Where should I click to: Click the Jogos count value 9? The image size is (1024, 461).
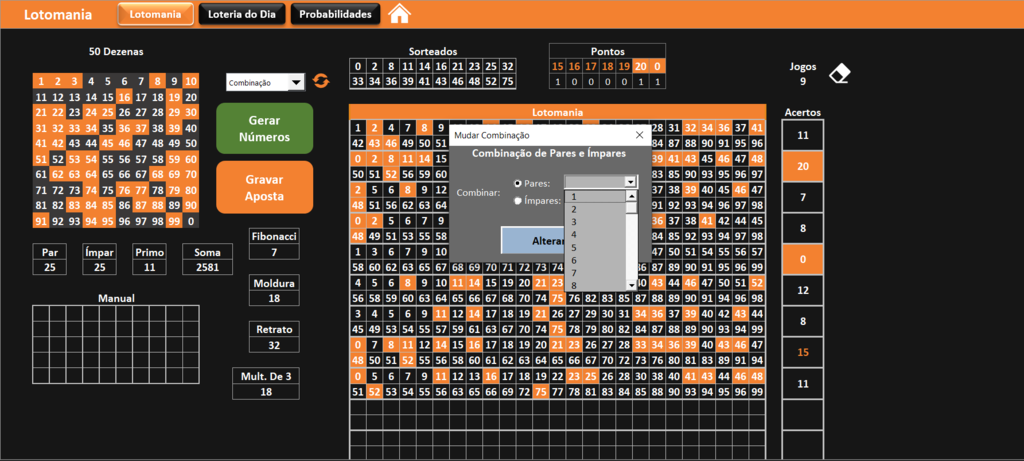pos(803,82)
